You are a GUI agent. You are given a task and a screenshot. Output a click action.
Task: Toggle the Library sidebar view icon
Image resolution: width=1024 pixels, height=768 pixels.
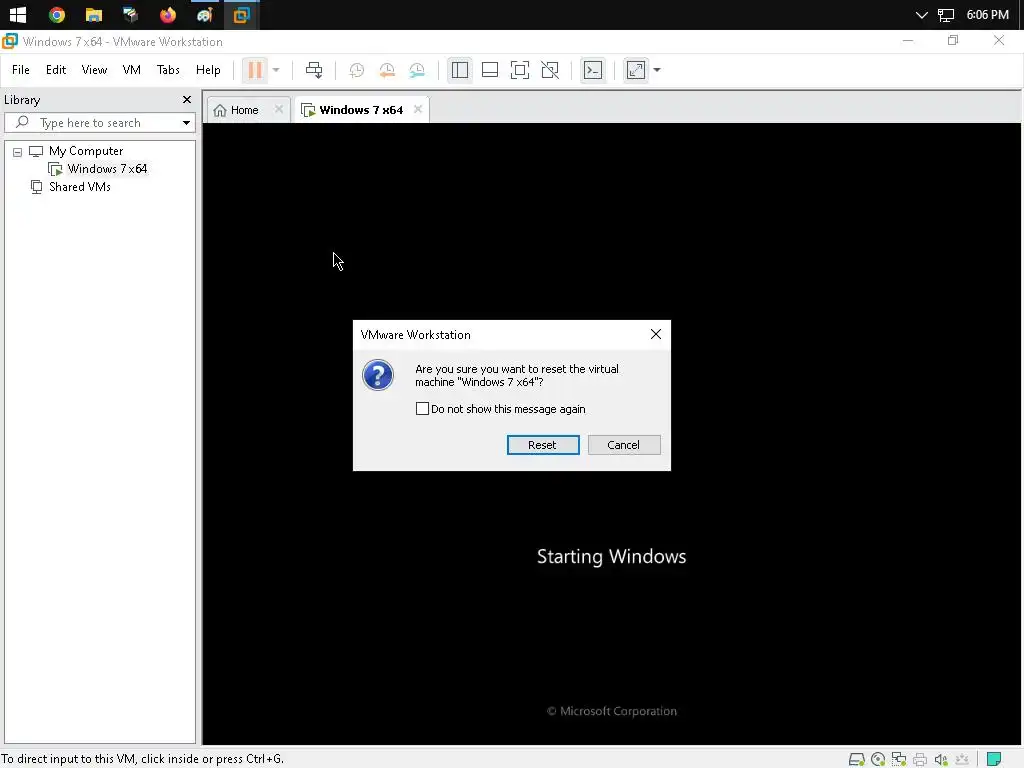(460, 70)
